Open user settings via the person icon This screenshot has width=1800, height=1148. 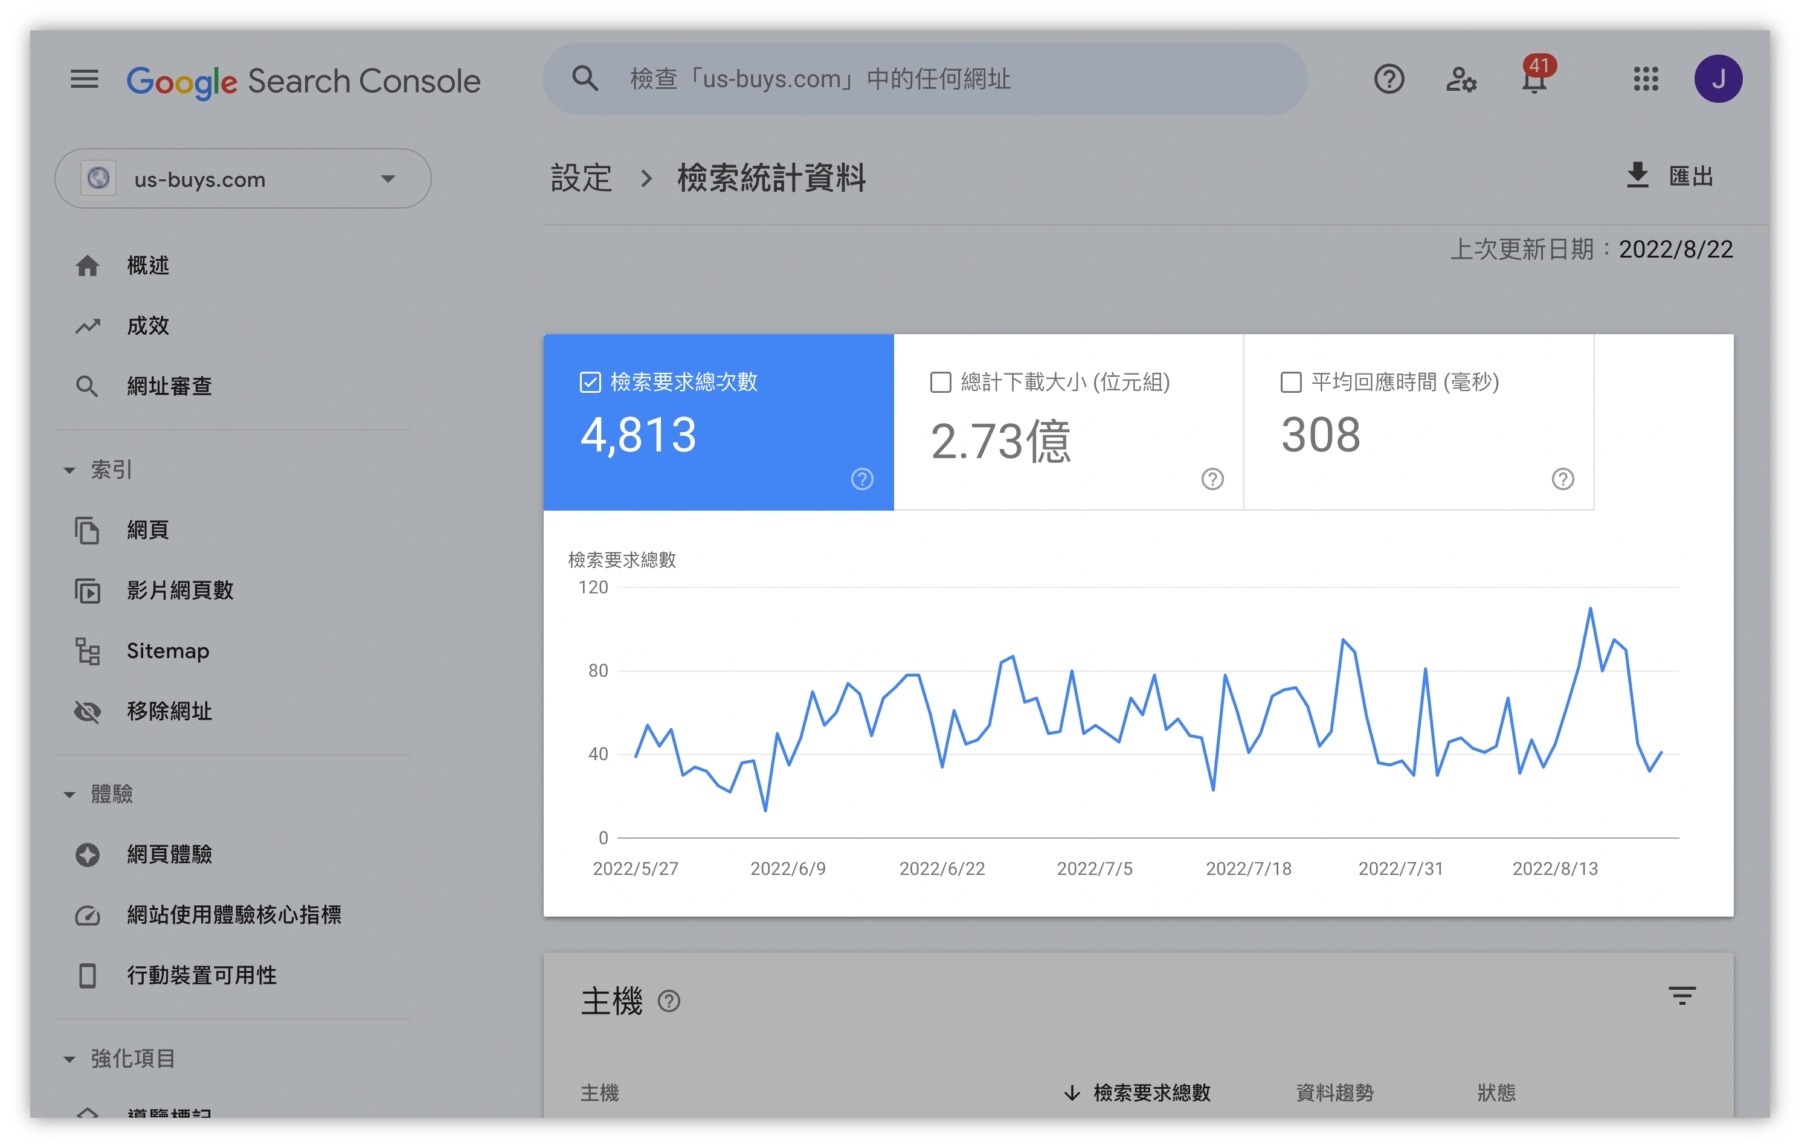(x=1461, y=79)
